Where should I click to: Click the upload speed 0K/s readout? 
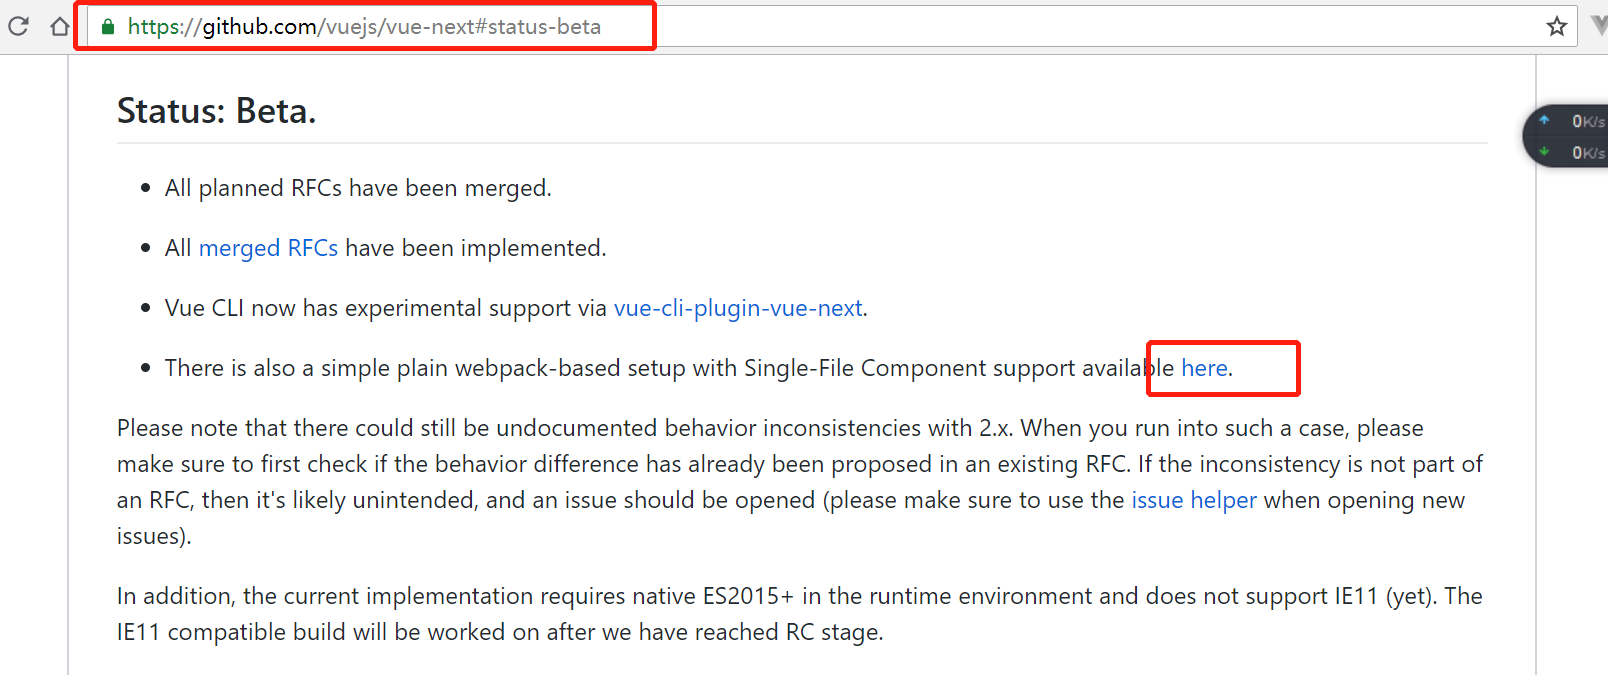[1588, 121]
